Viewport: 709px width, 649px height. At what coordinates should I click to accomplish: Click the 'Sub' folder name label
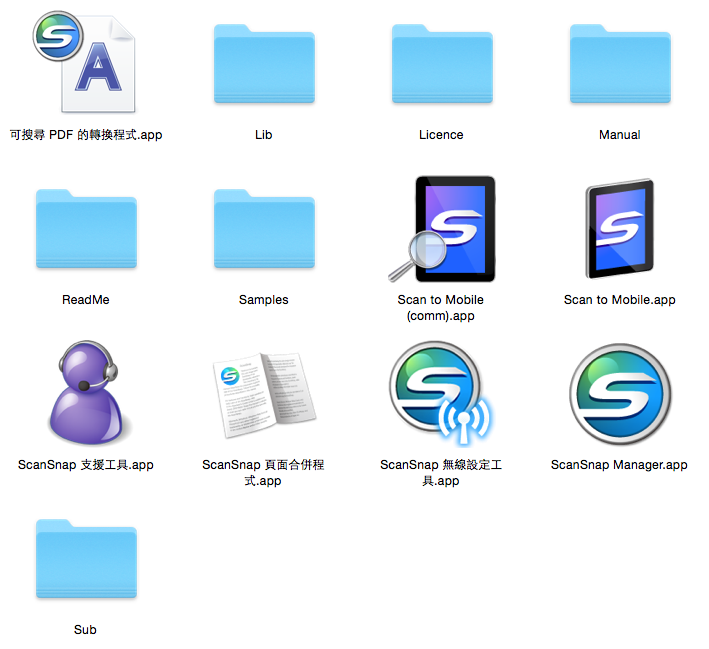tap(85, 630)
